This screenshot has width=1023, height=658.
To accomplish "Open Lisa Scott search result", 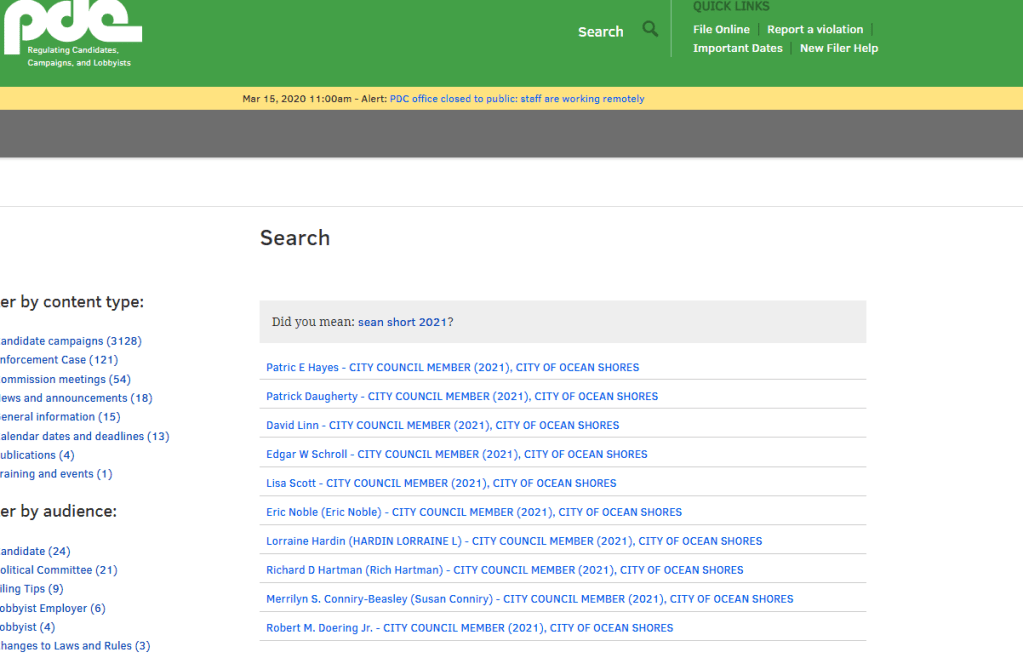I will [x=441, y=484].
